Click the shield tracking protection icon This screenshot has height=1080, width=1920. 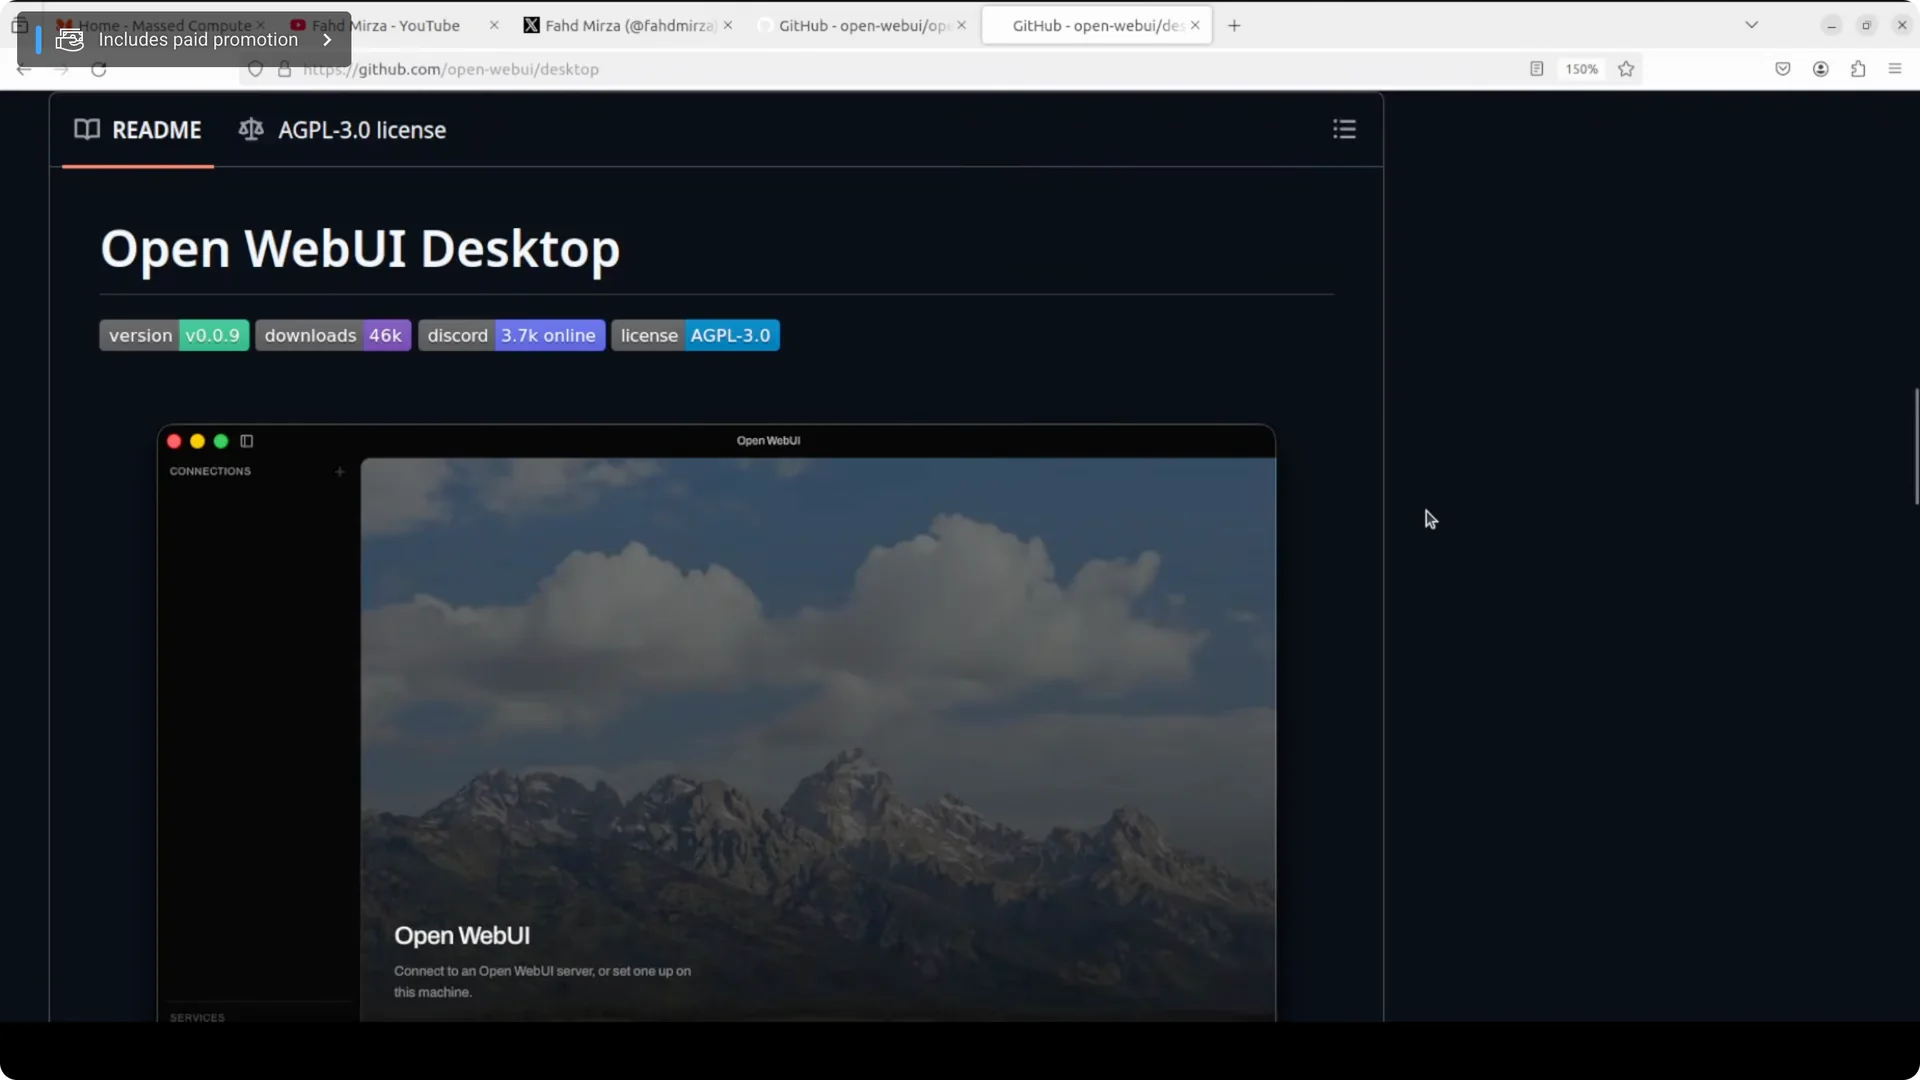256,69
